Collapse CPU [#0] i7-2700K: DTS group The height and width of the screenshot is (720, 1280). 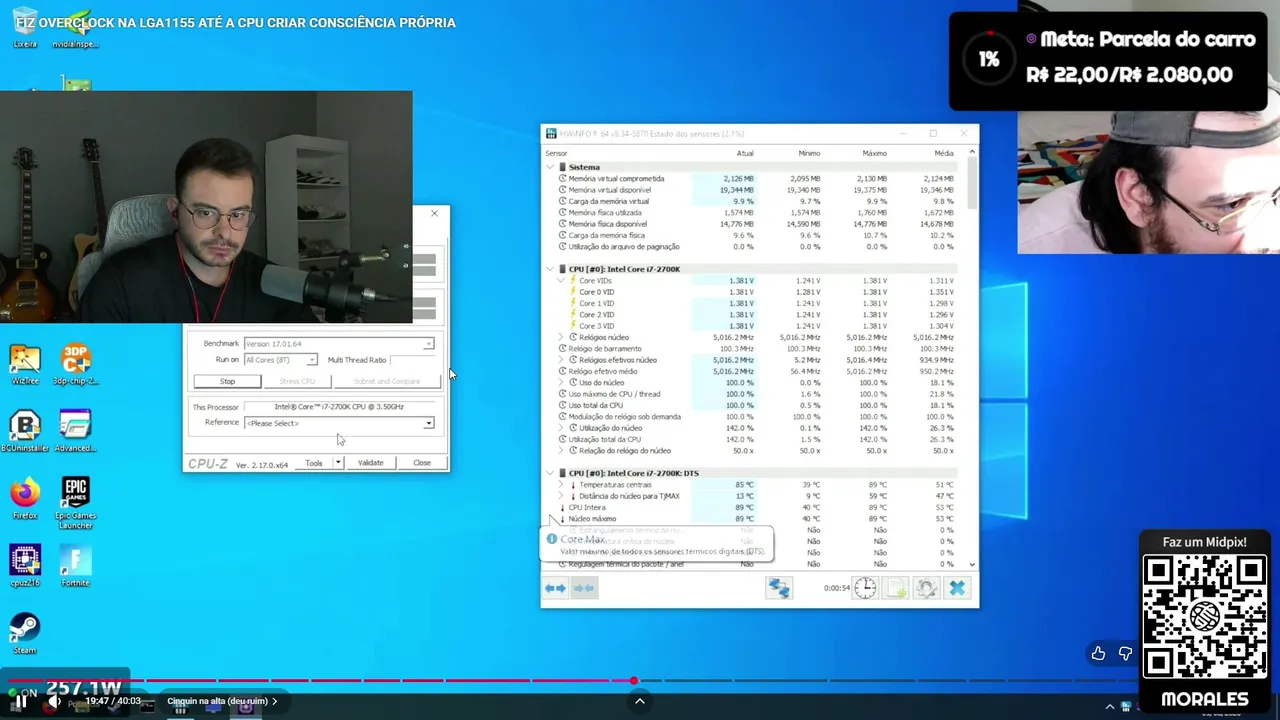point(550,473)
